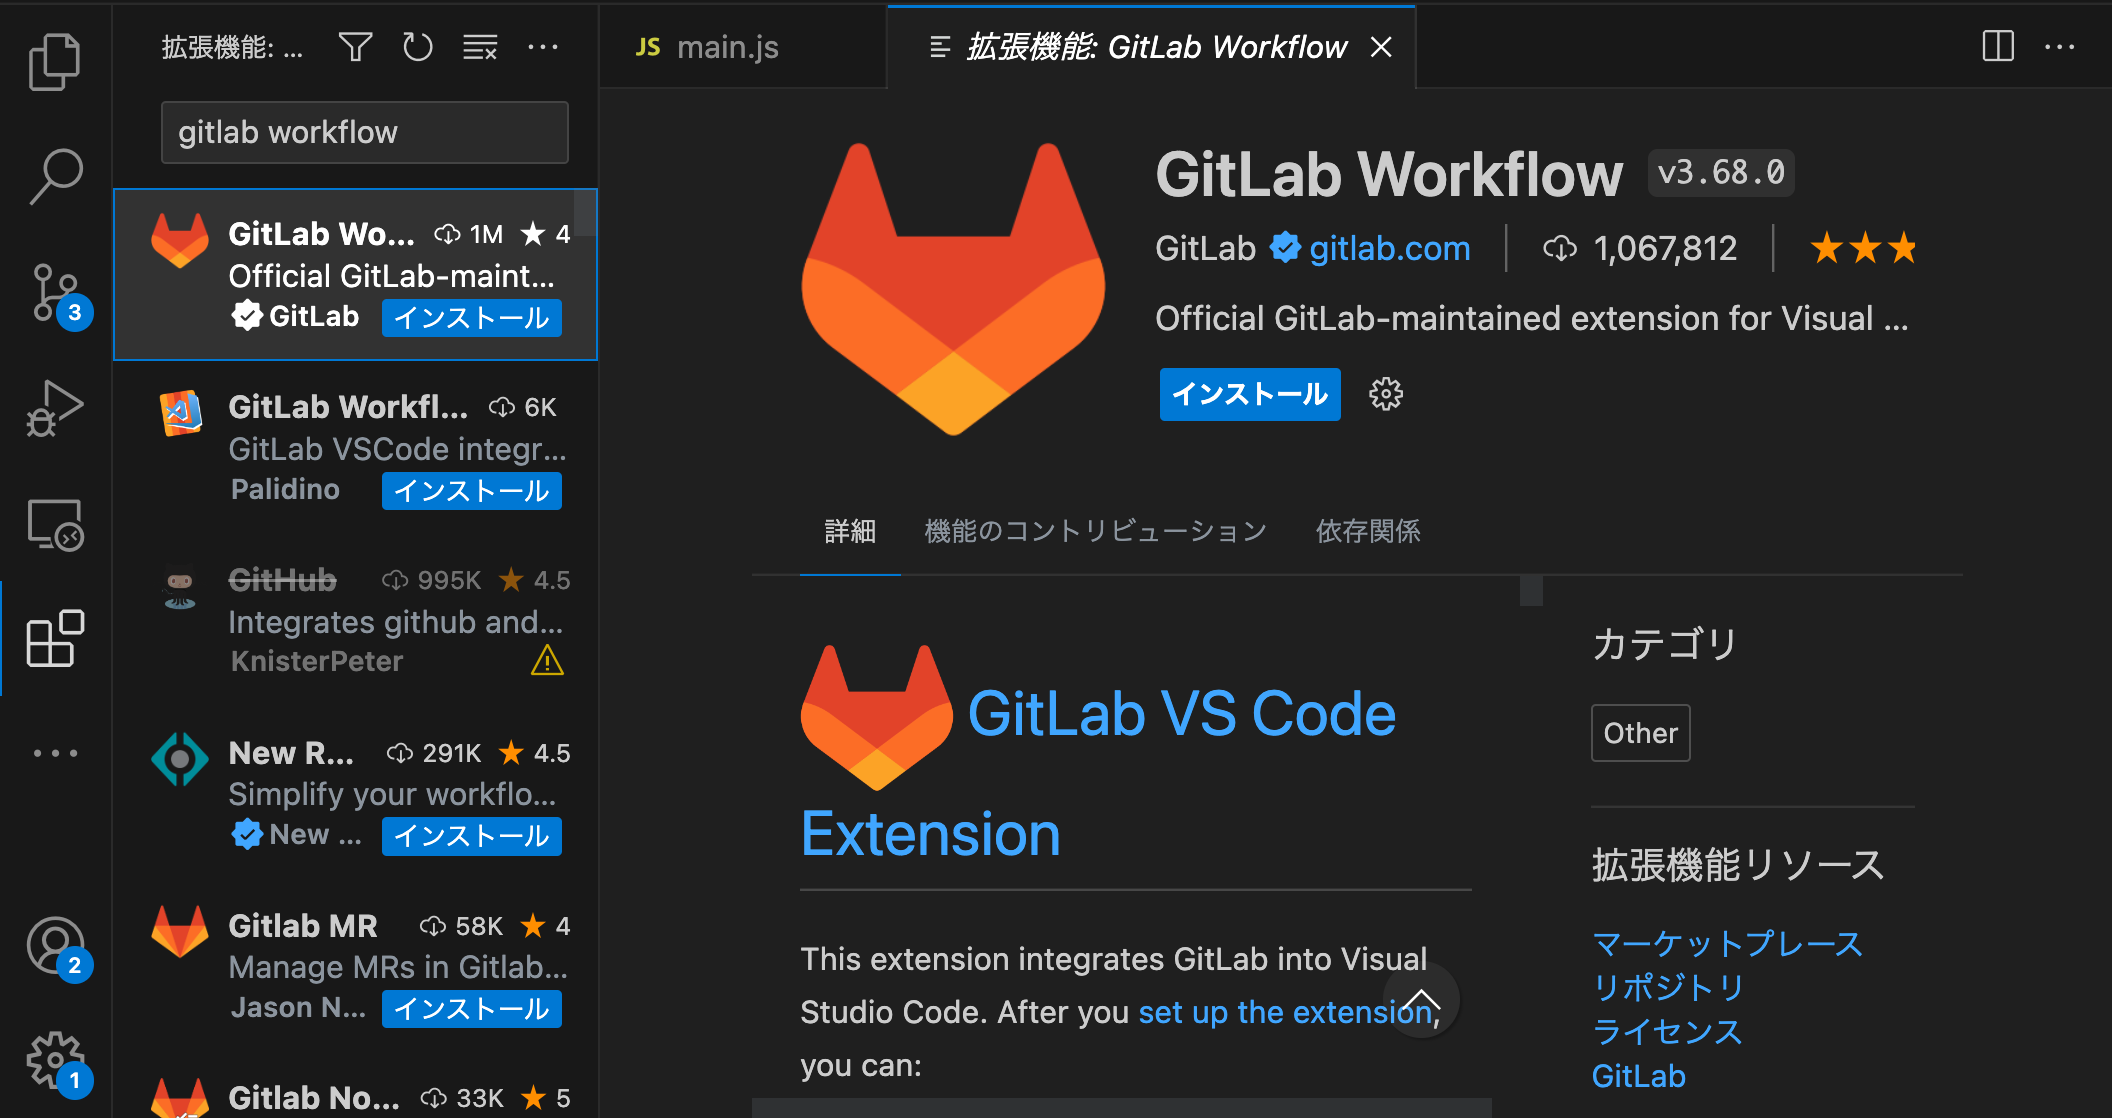Open the Explorer view in activity bar
The image size is (2112, 1118).
(55, 62)
